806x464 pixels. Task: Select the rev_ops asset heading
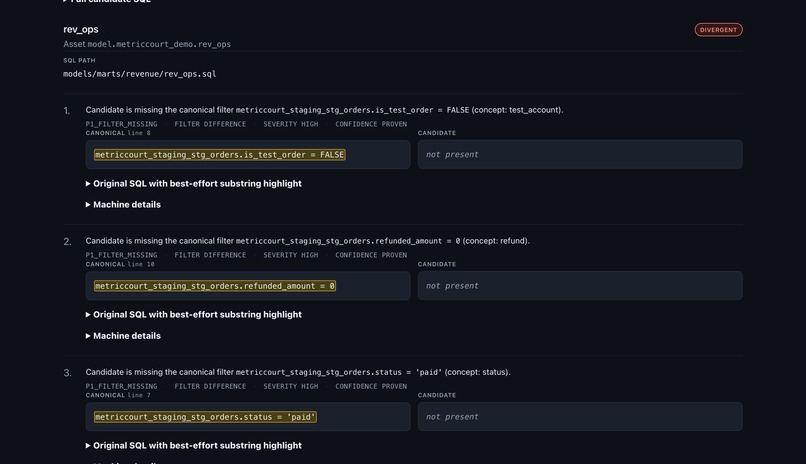click(81, 29)
